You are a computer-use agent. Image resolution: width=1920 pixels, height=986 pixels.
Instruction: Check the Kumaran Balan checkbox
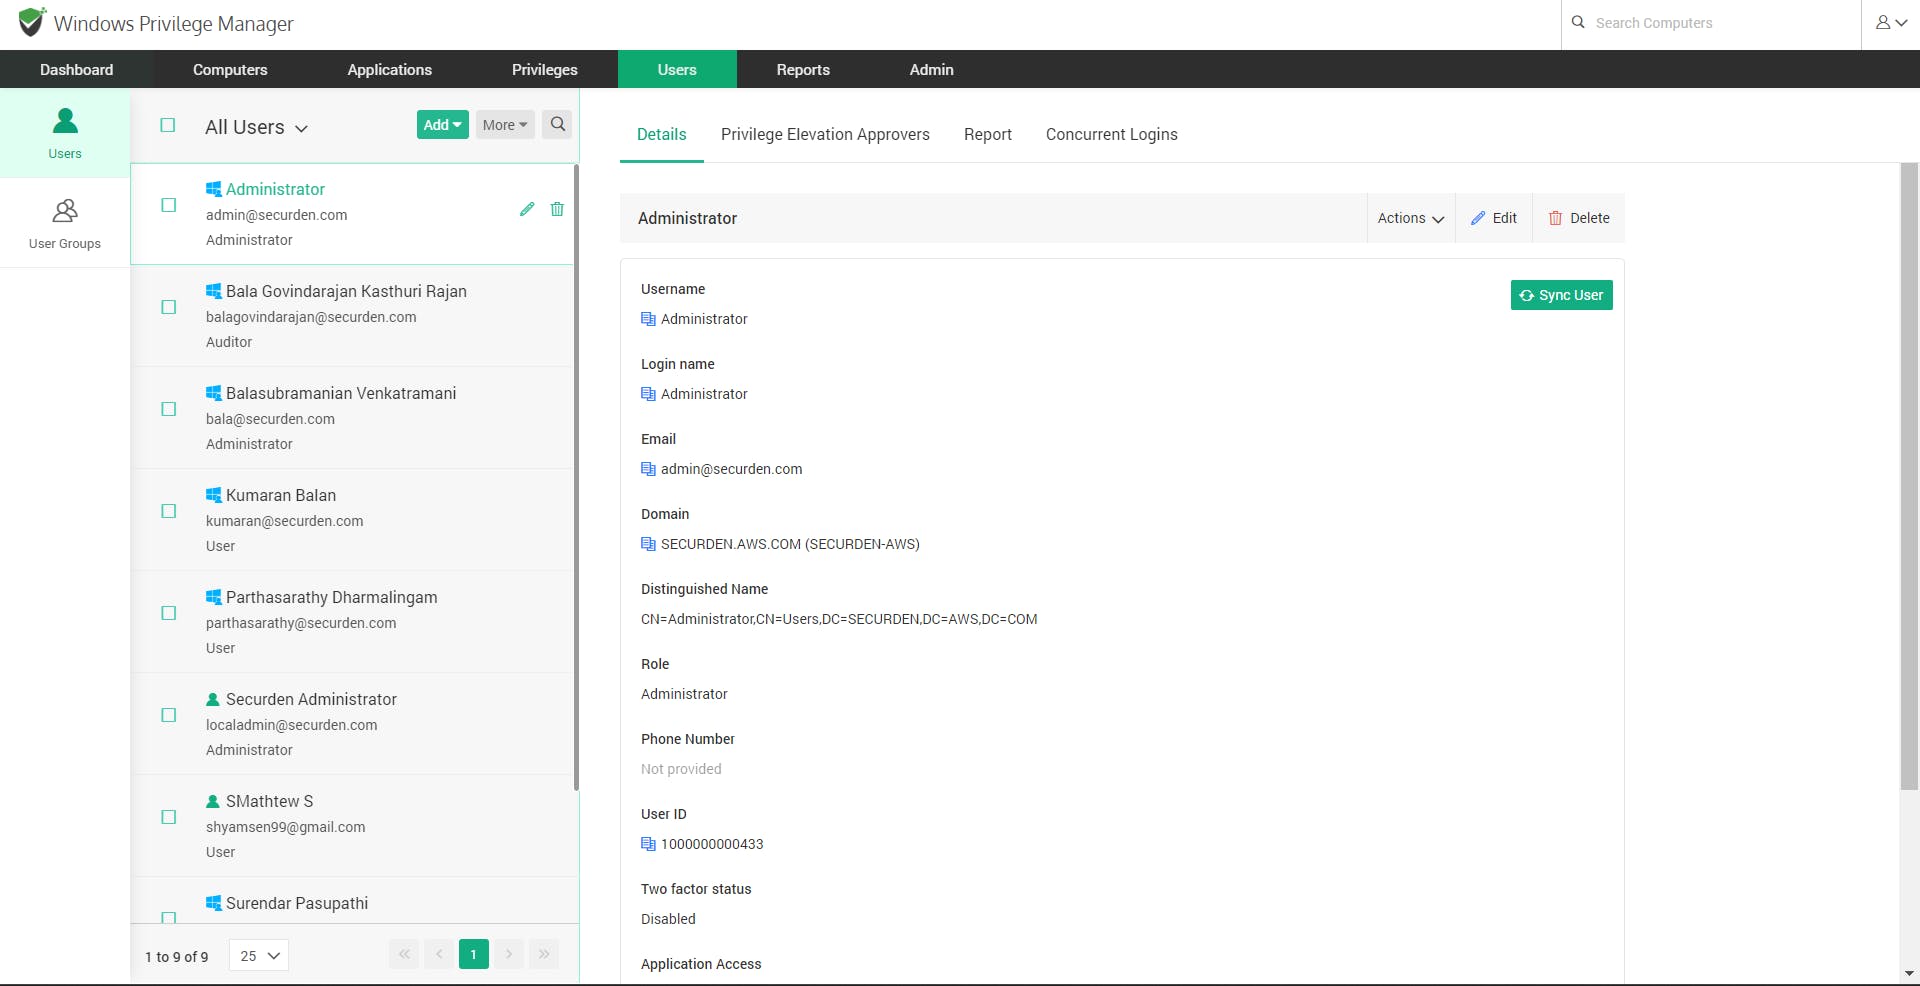(169, 511)
